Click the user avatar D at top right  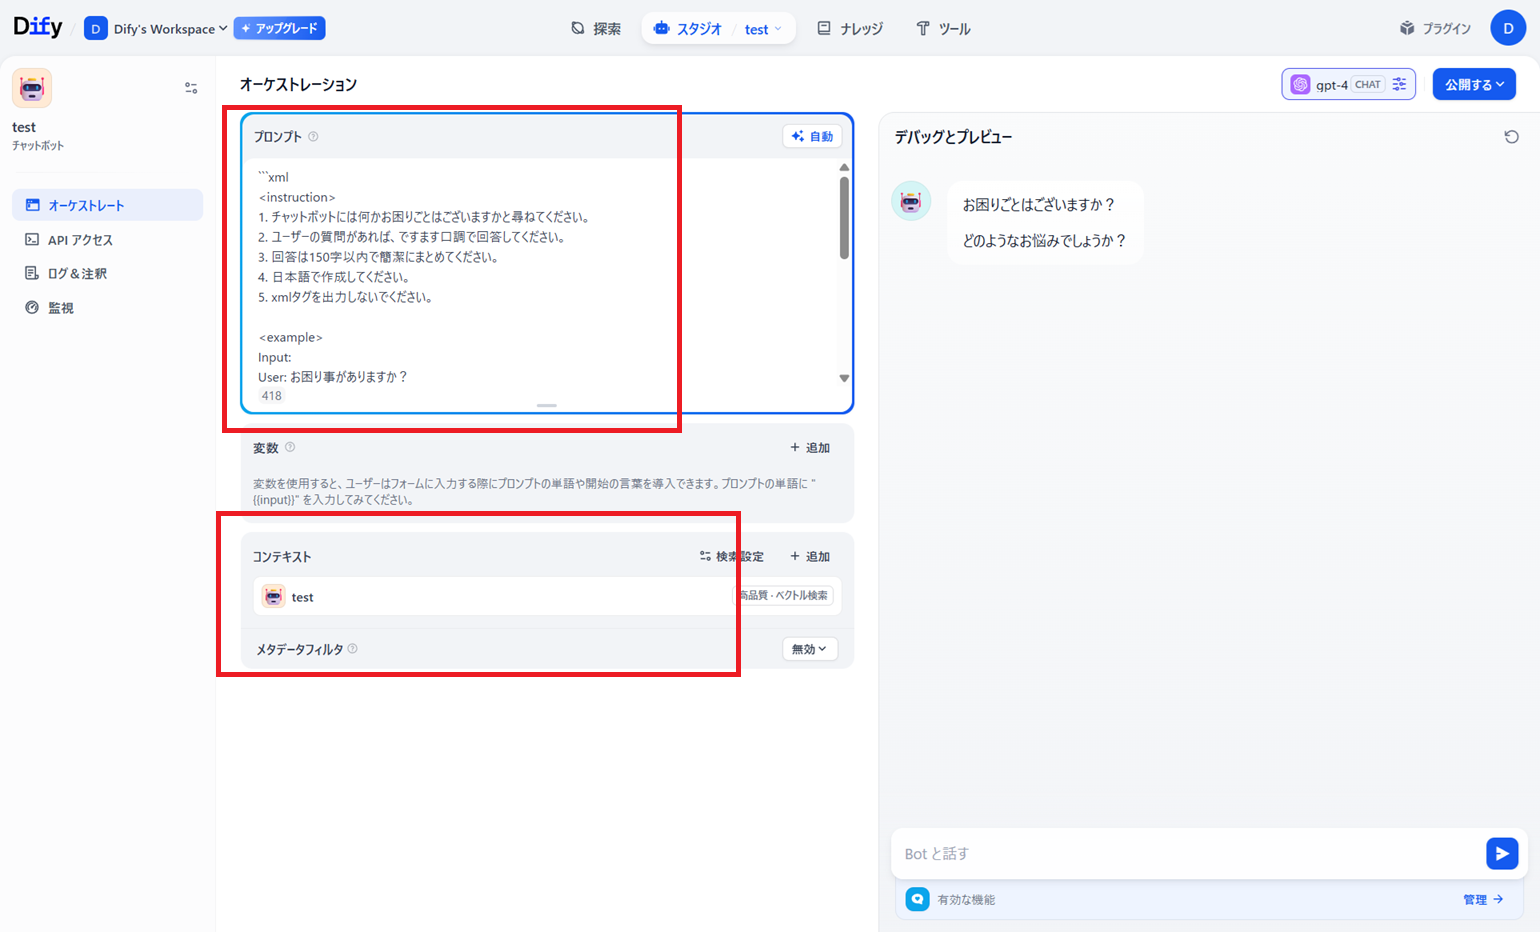tap(1507, 28)
